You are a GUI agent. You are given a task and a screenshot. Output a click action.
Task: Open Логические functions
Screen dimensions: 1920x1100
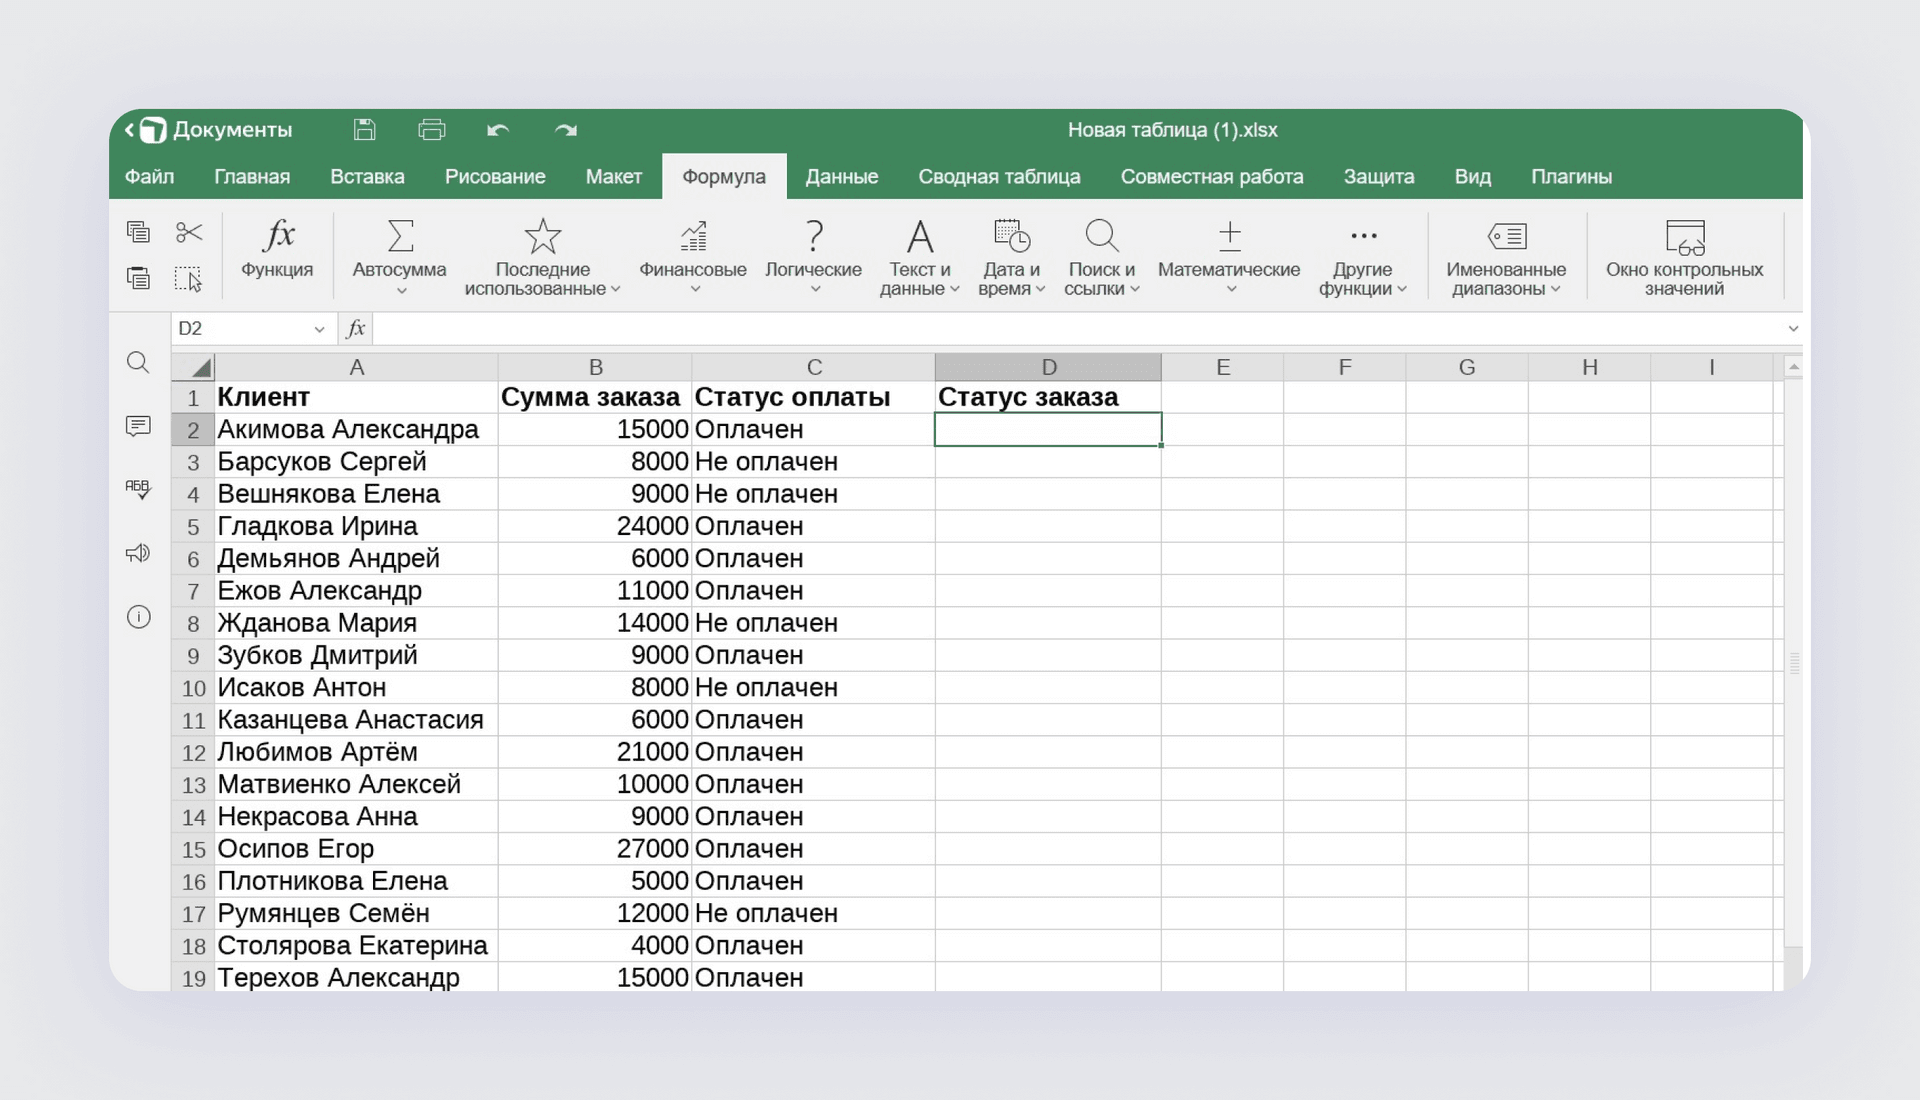coord(814,258)
